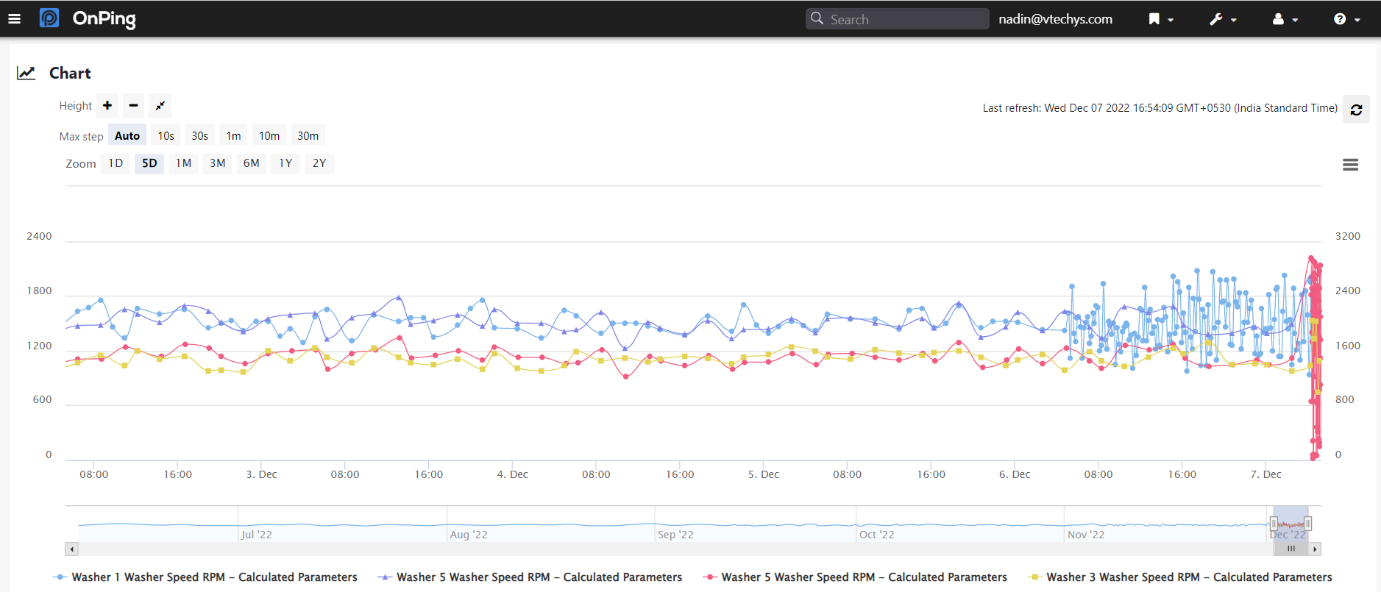
Task: Click the 3. Dec x-axis label
Action: coord(261,474)
